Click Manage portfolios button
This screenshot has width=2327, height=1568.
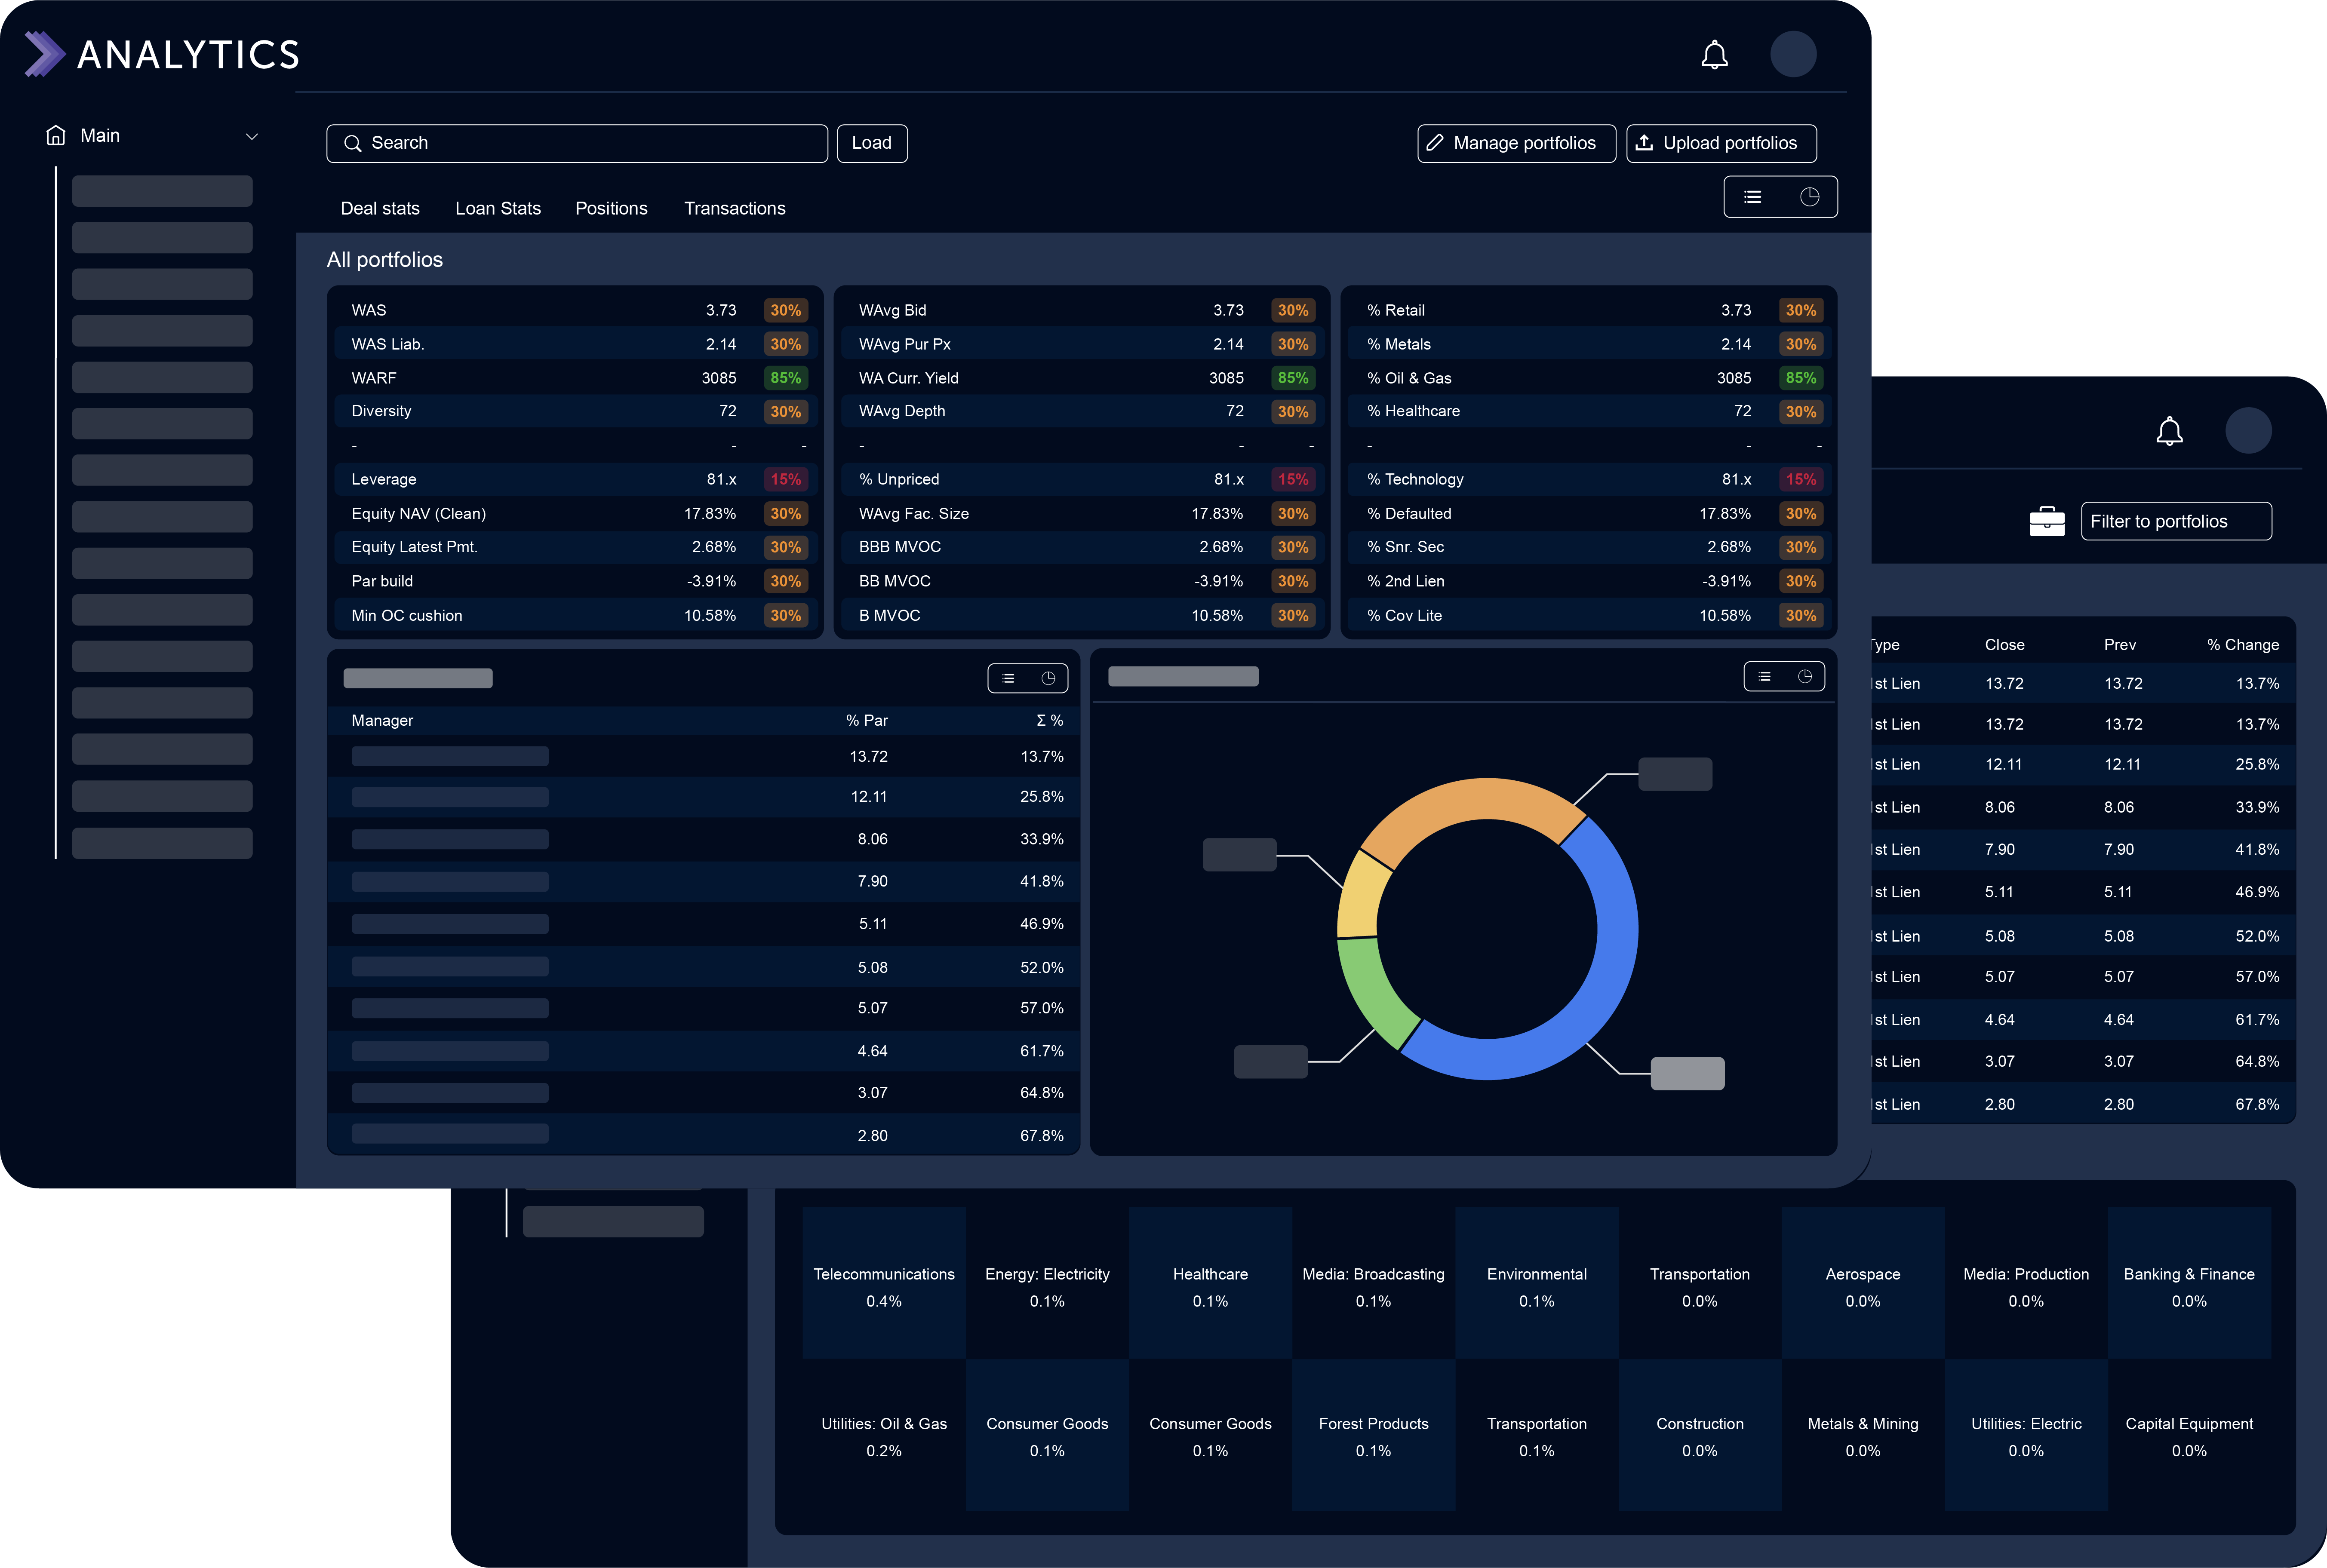pyautogui.click(x=1516, y=143)
